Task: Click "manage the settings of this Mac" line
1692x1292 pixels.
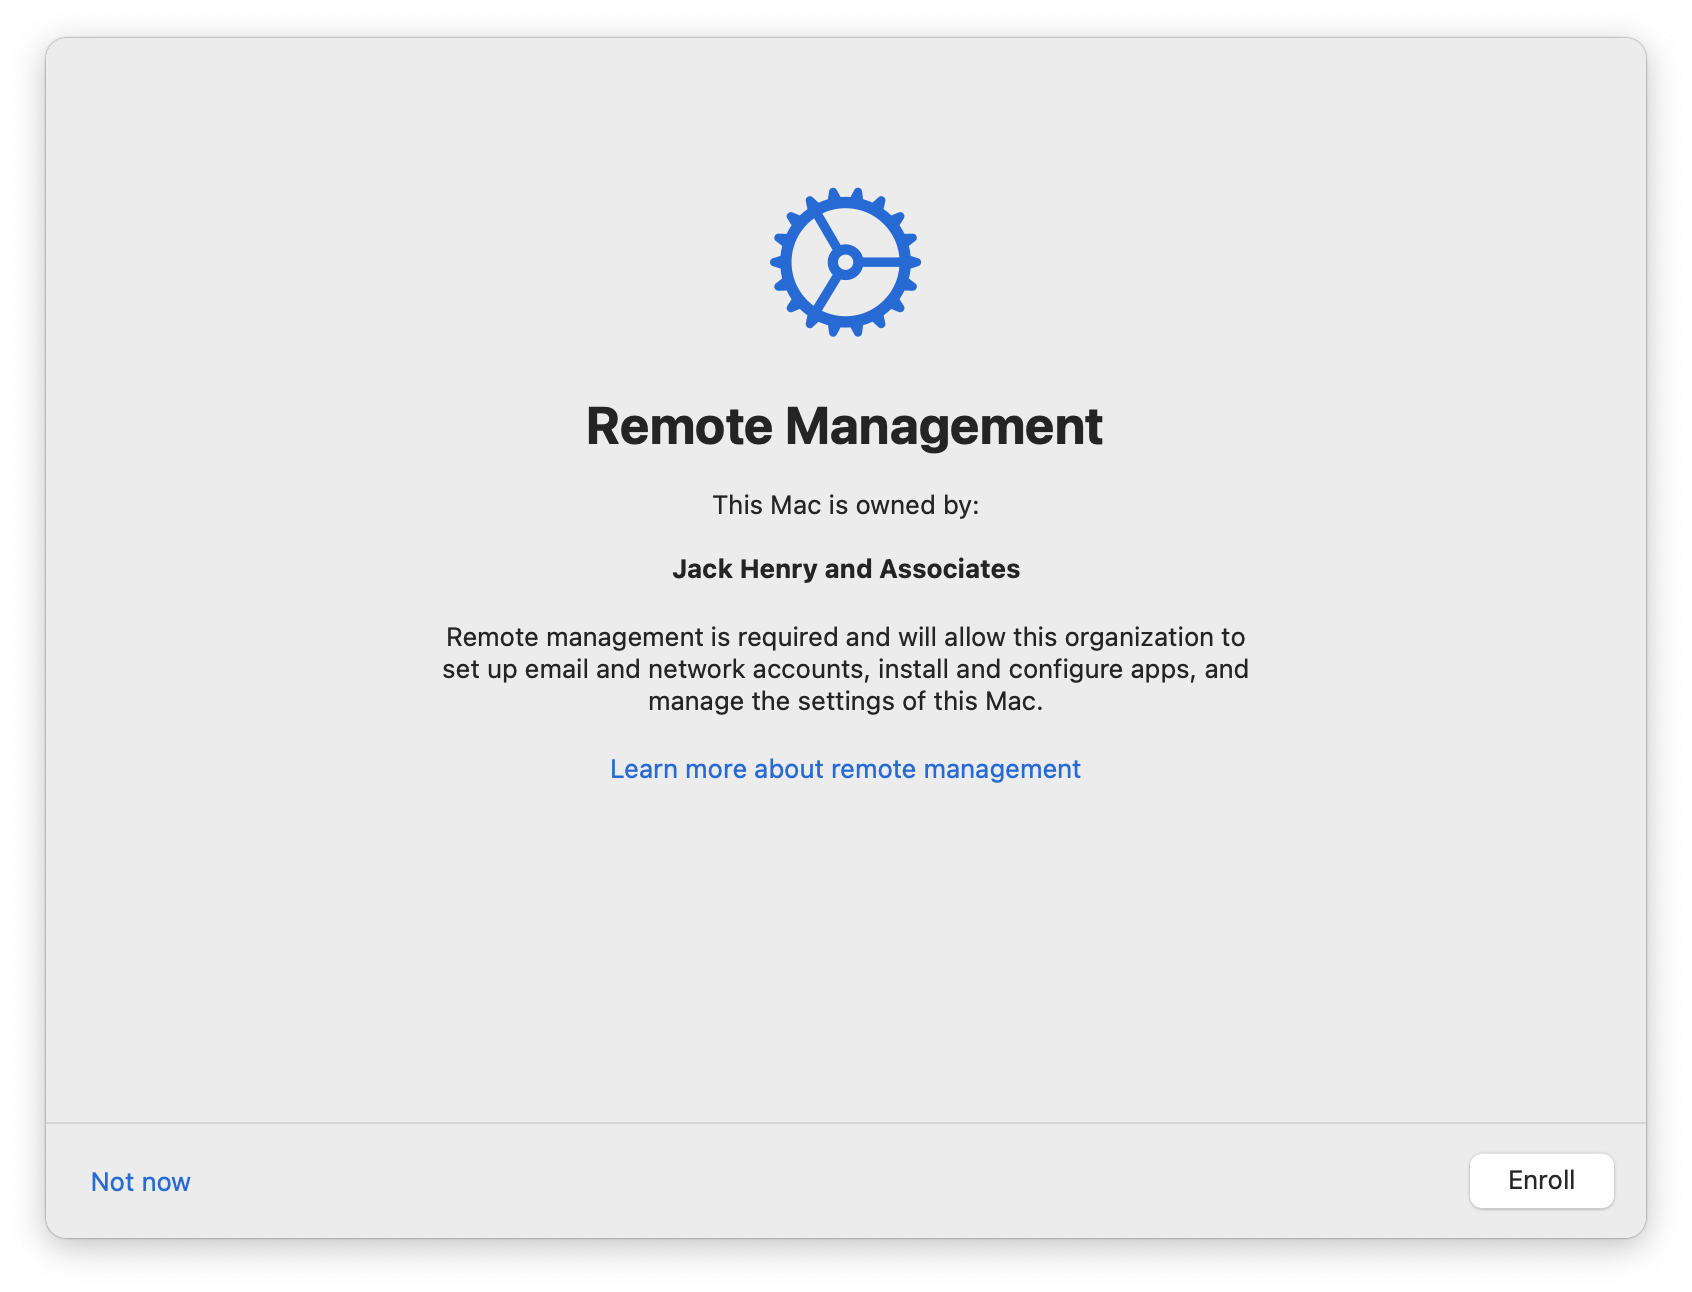Action: pyautogui.click(x=845, y=701)
